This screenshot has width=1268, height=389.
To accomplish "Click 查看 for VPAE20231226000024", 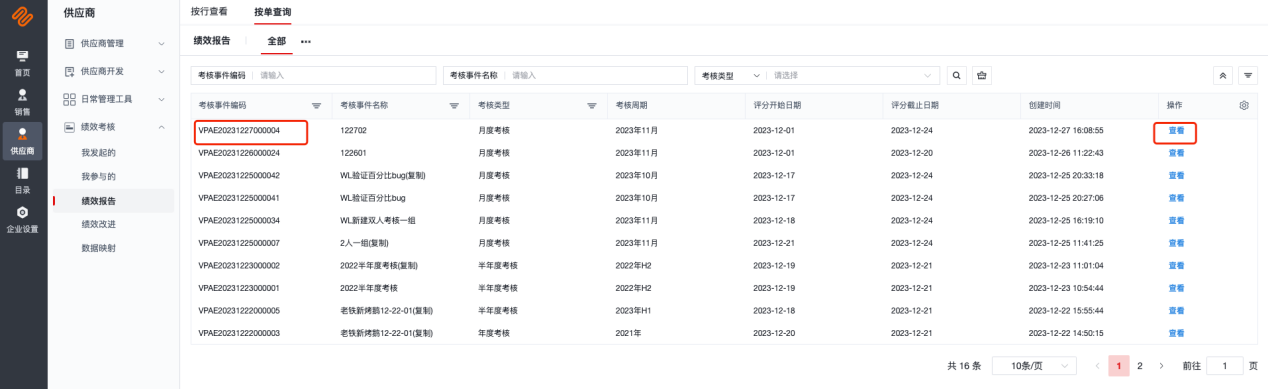I will pyautogui.click(x=1176, y=153).
